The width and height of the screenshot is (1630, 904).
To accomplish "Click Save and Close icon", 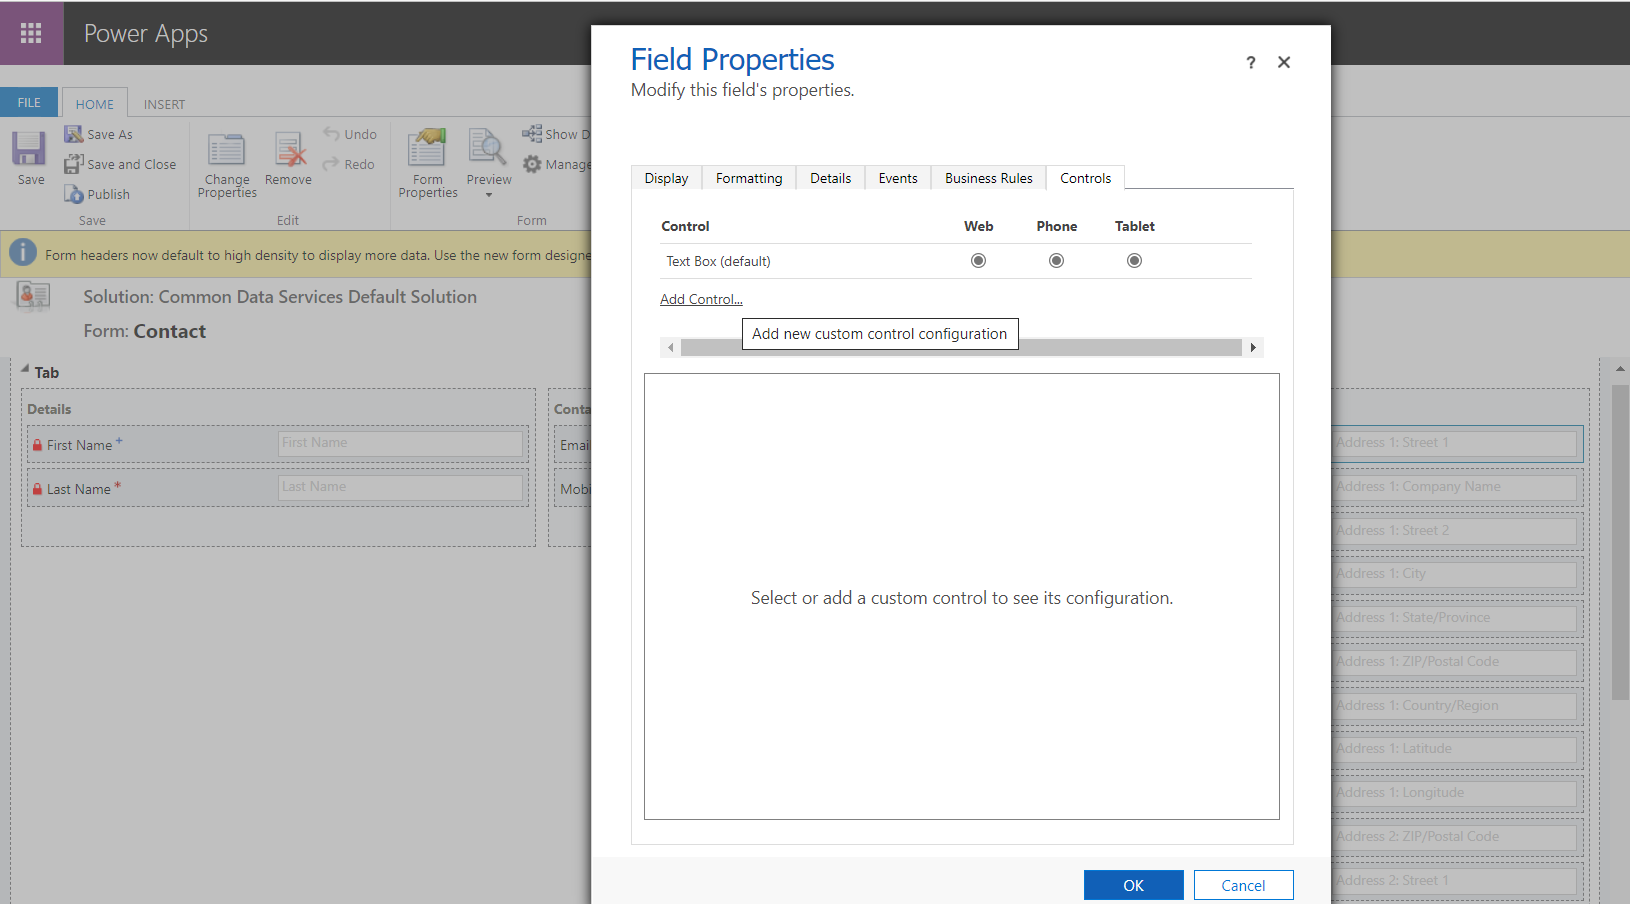I will (74, 164).
